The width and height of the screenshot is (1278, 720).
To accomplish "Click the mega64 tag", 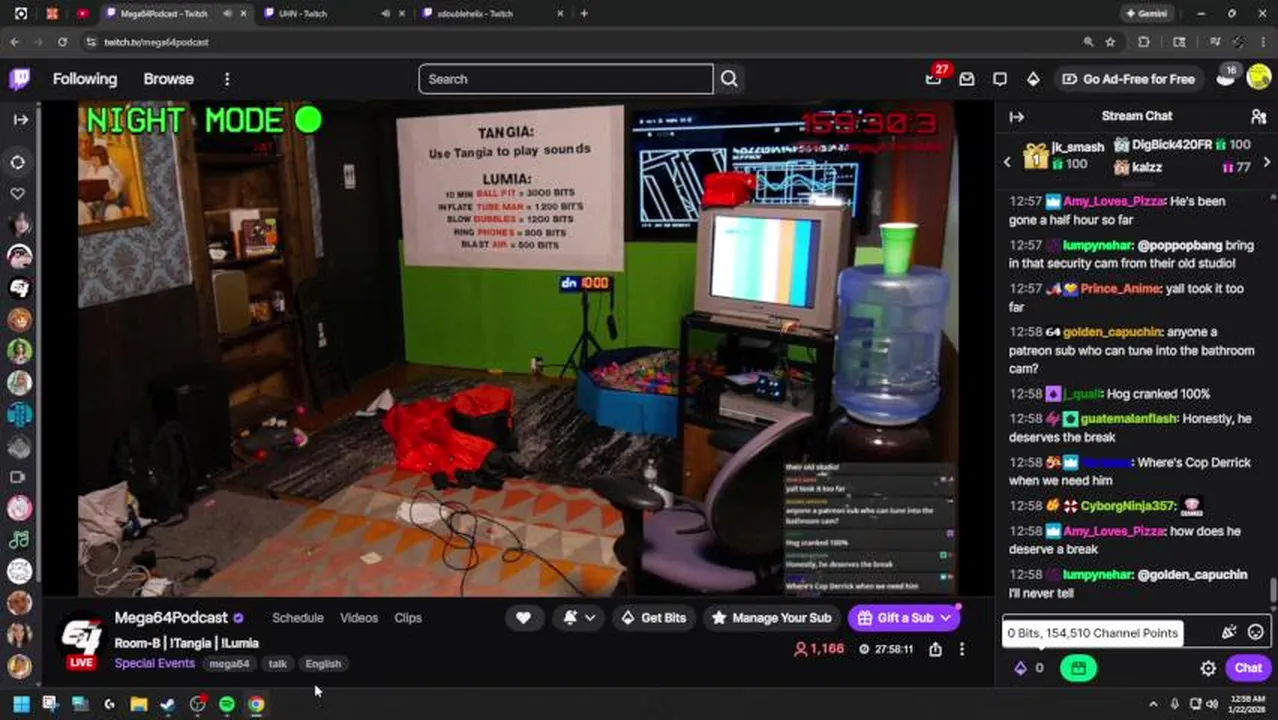I will point(229,664).
